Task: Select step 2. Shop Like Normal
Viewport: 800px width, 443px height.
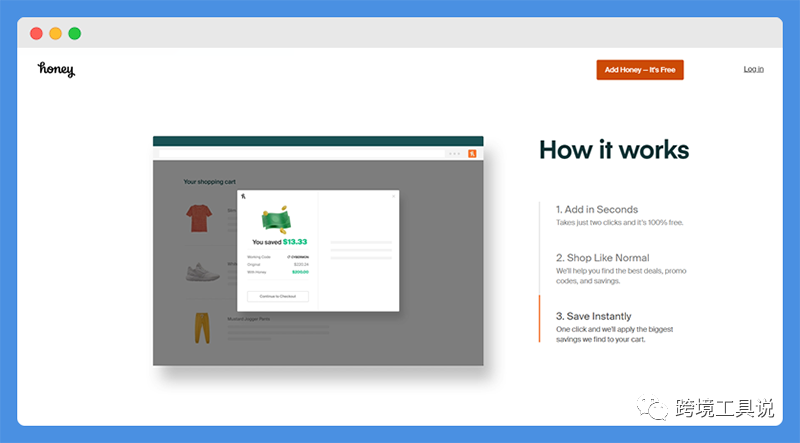Action: click(603, 258)
